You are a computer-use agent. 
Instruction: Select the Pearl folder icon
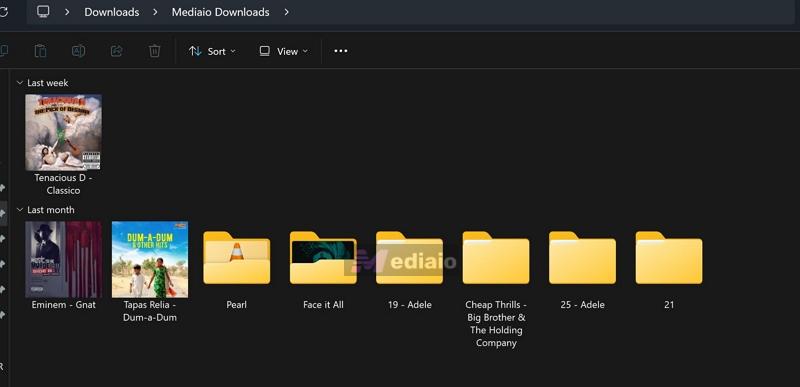(236, 257)
